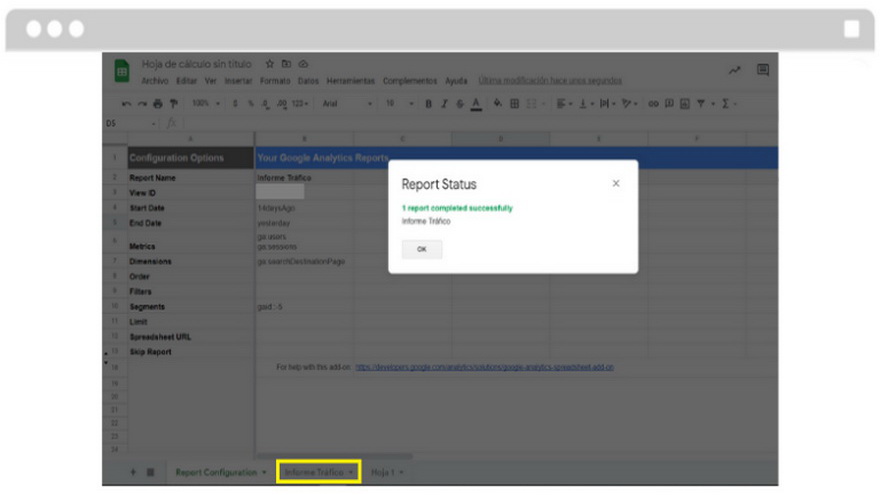
Task: Click the formula bar field
Action: pos(480,123)
